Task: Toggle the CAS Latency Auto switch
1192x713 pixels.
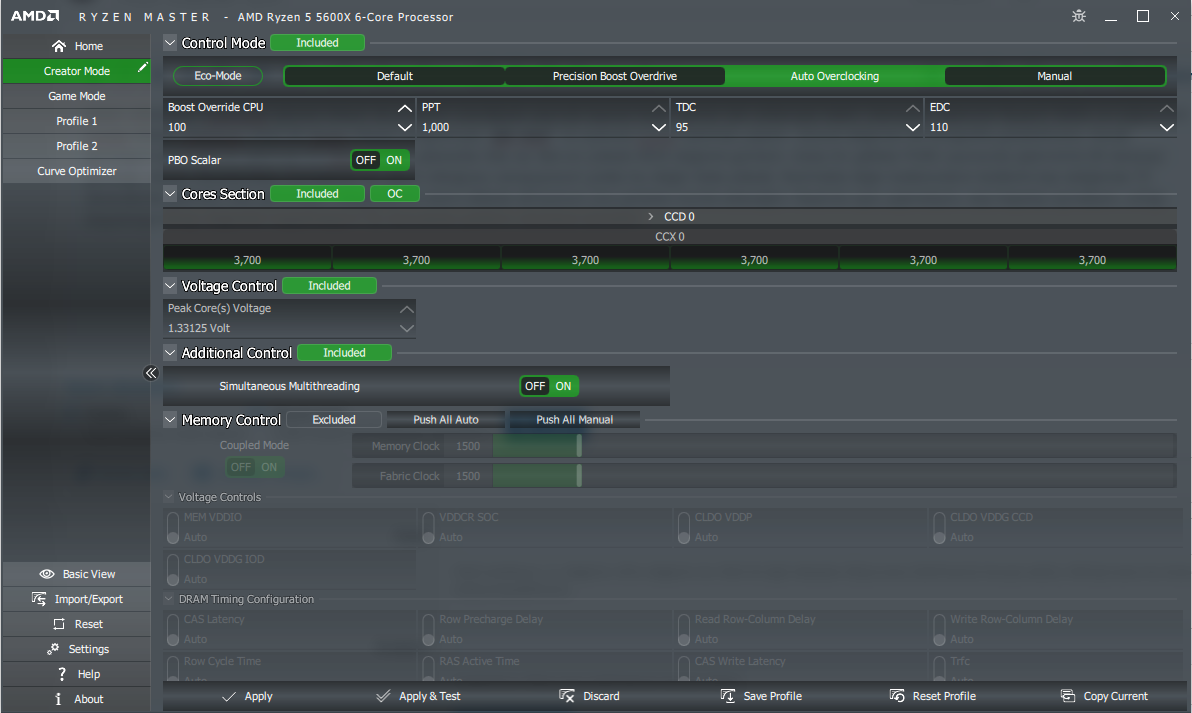Action: tap(173, 630)
